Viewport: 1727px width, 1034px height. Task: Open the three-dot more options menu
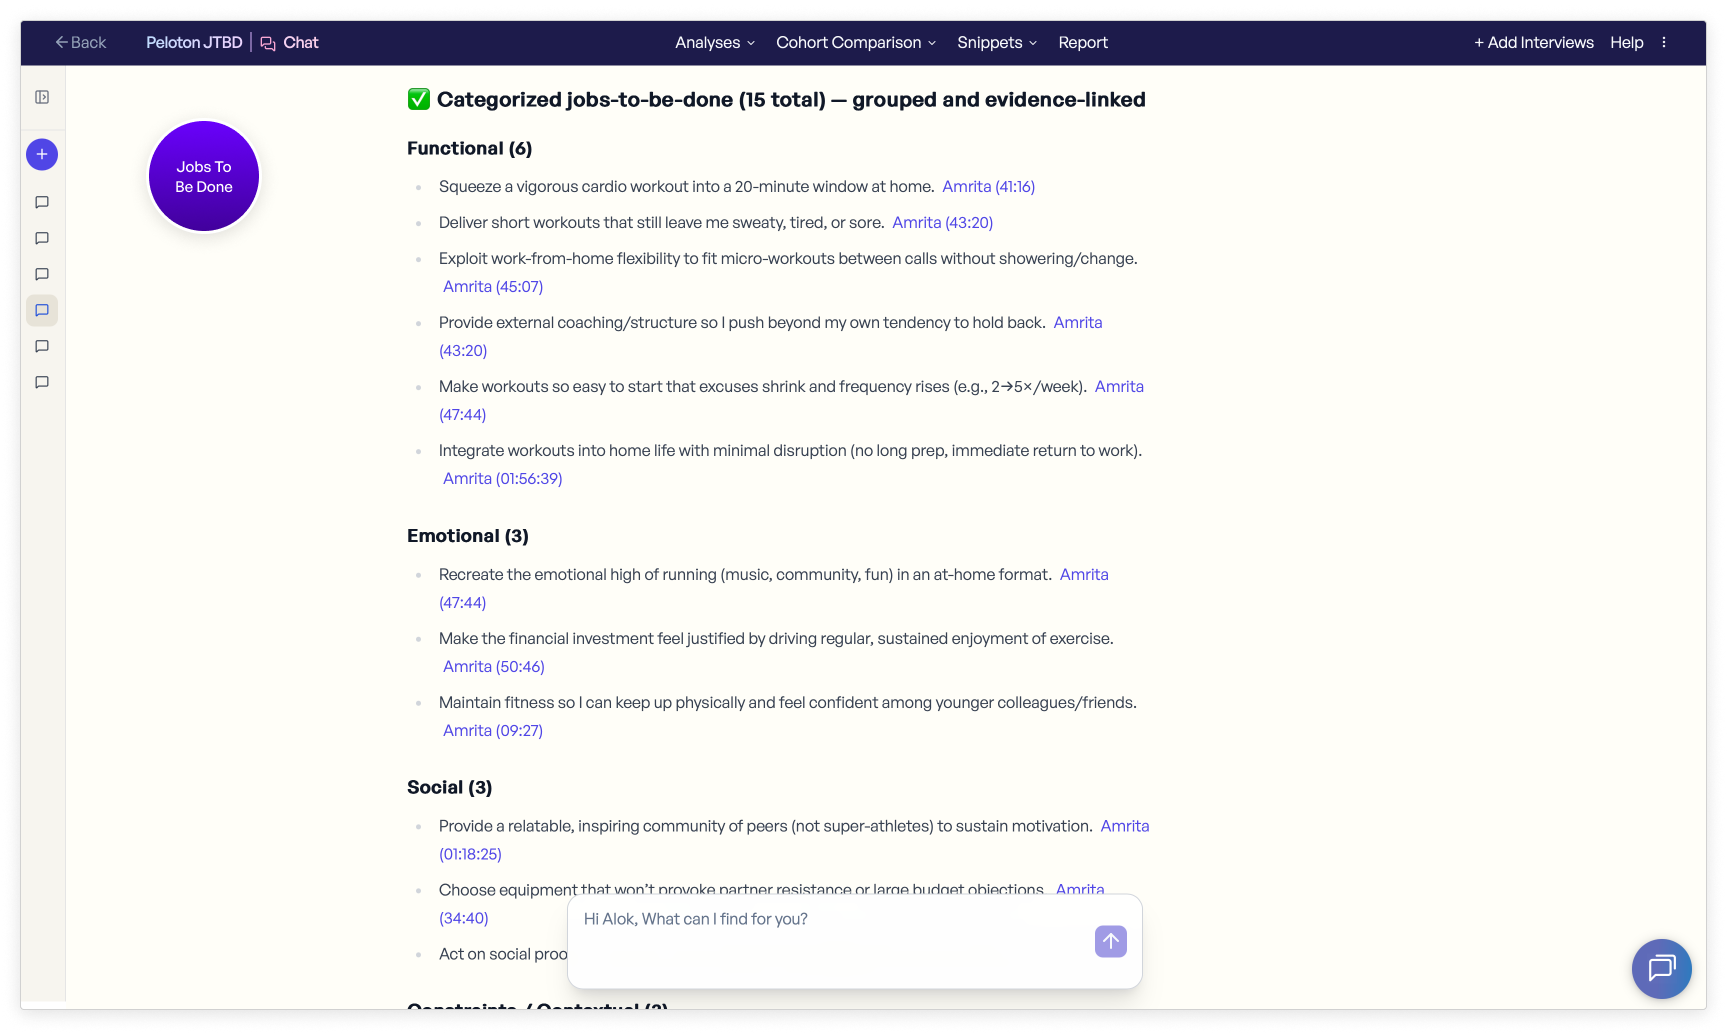1664,42
